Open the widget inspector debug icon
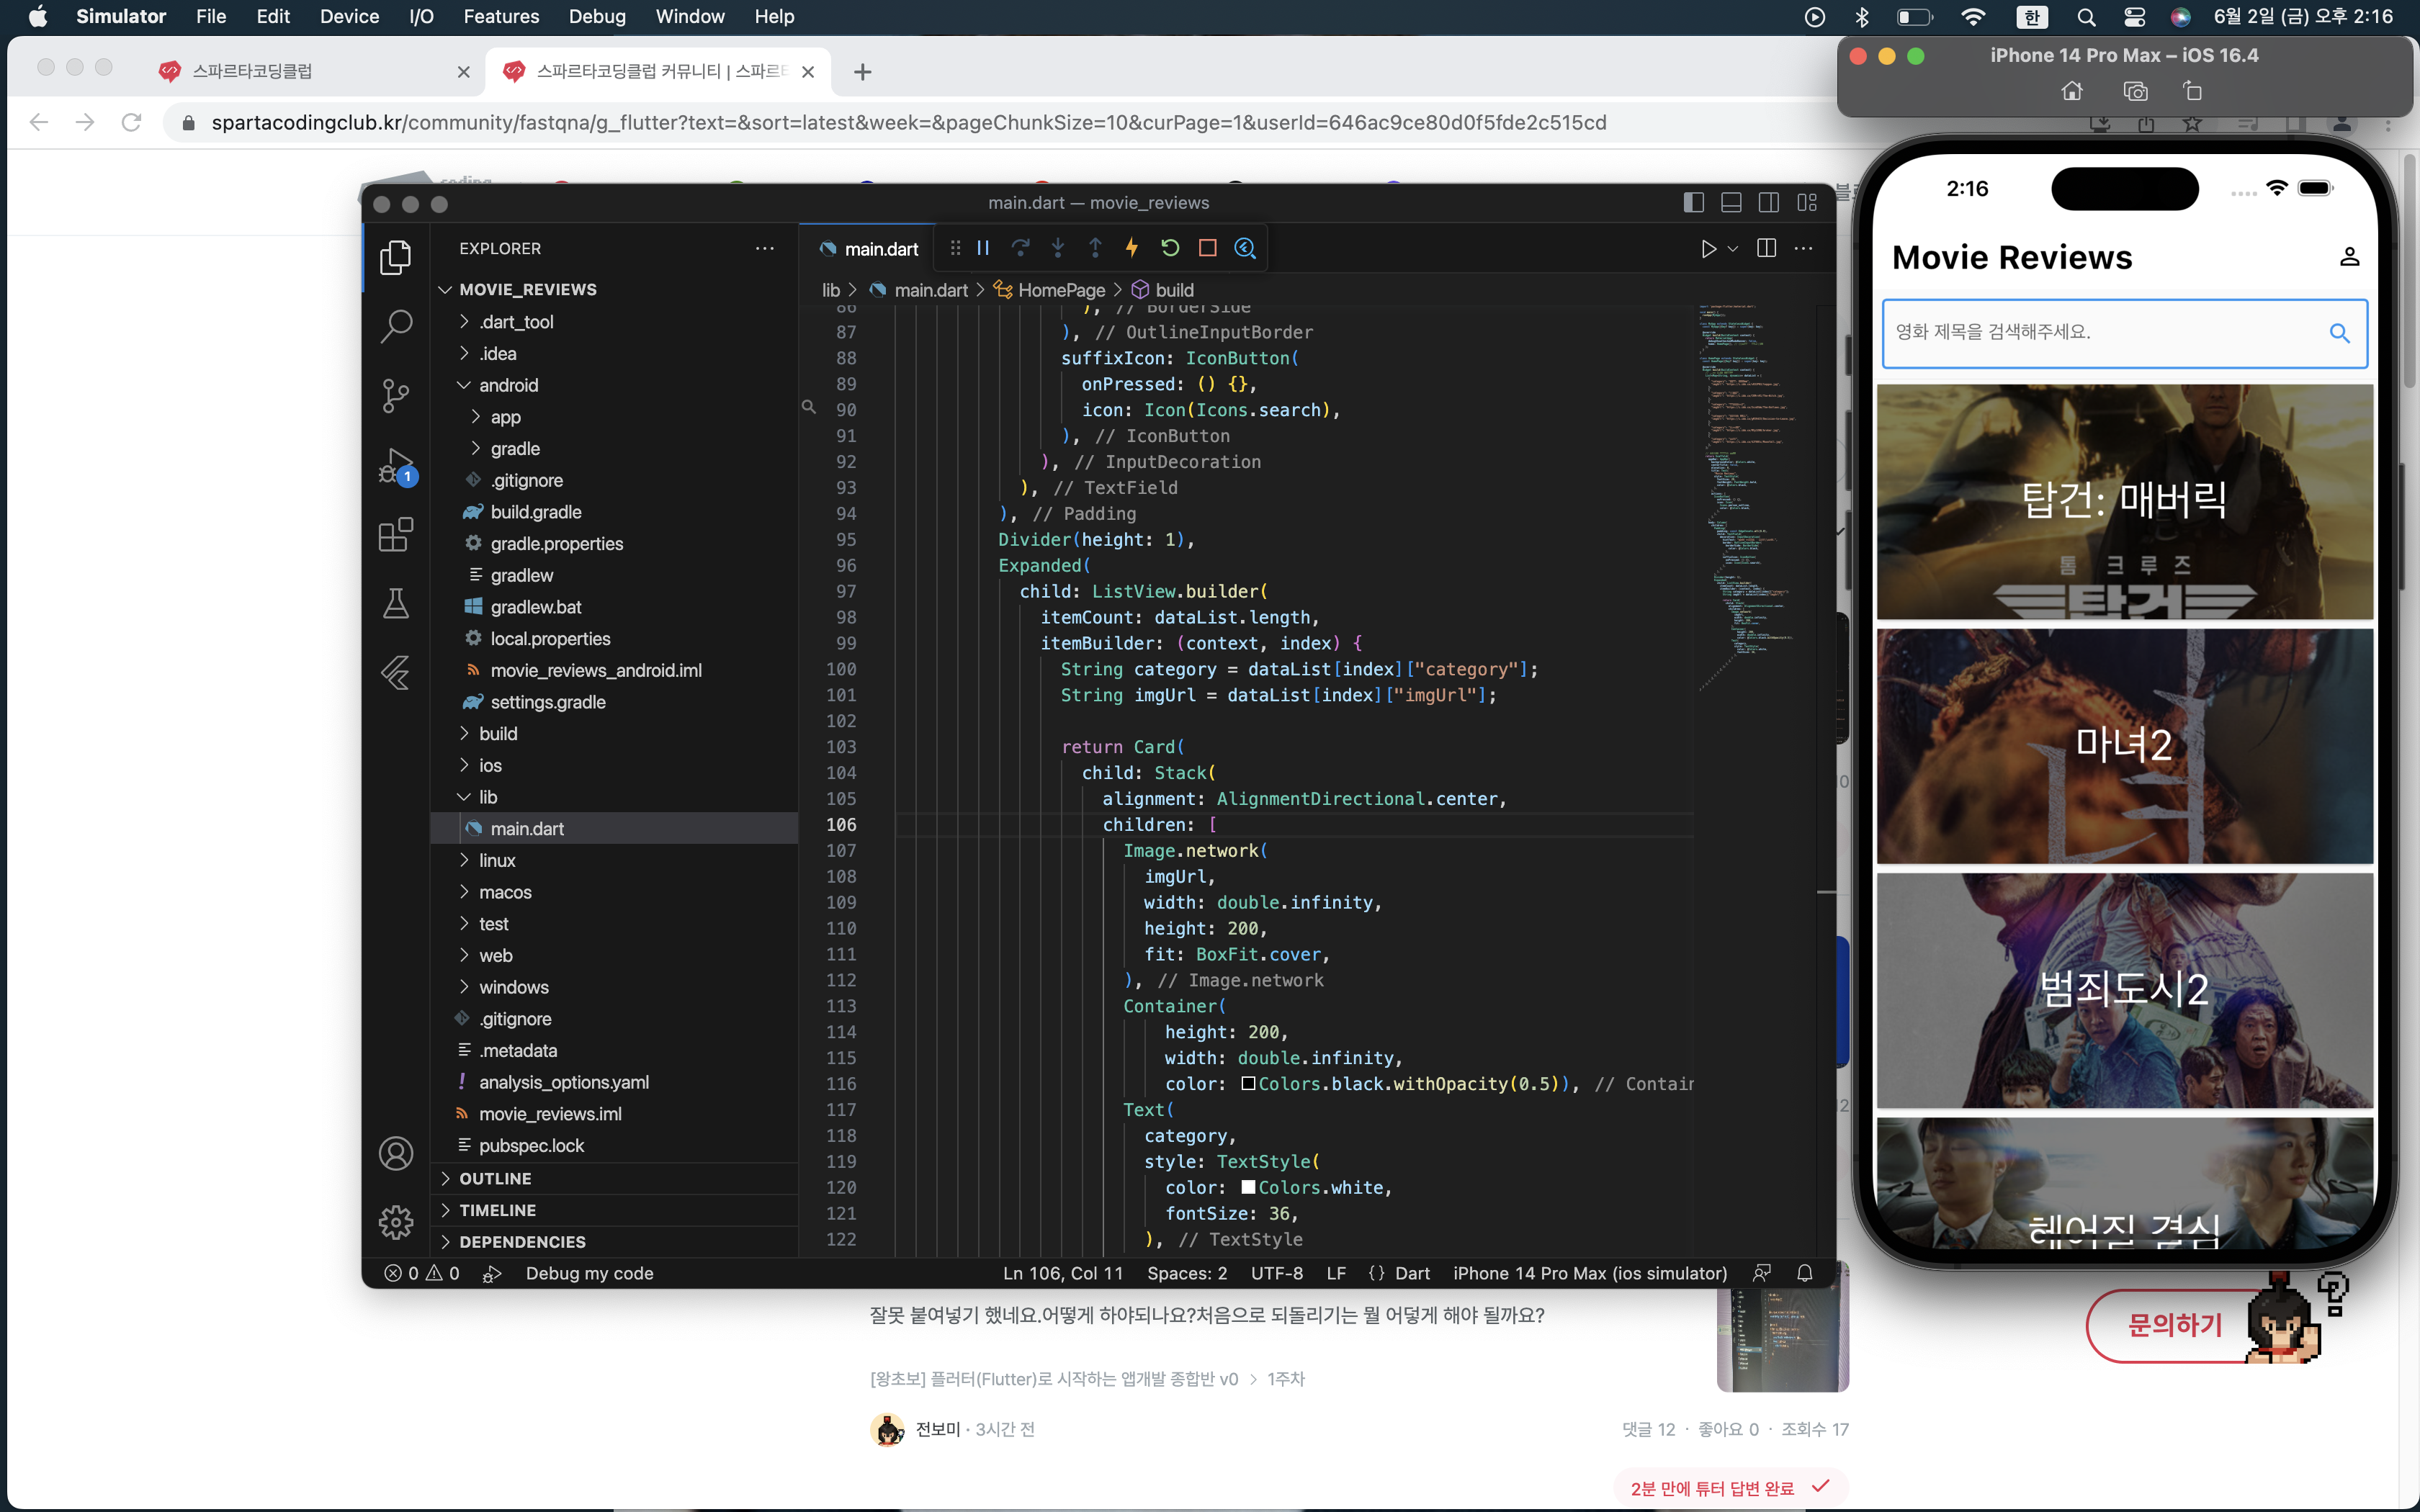This screenshot has height=1512, width=2420. point(1245,248)
